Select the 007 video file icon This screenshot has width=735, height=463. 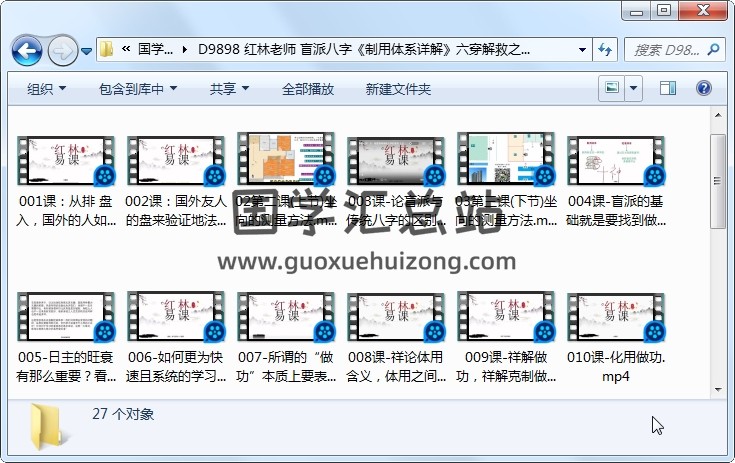286,316
